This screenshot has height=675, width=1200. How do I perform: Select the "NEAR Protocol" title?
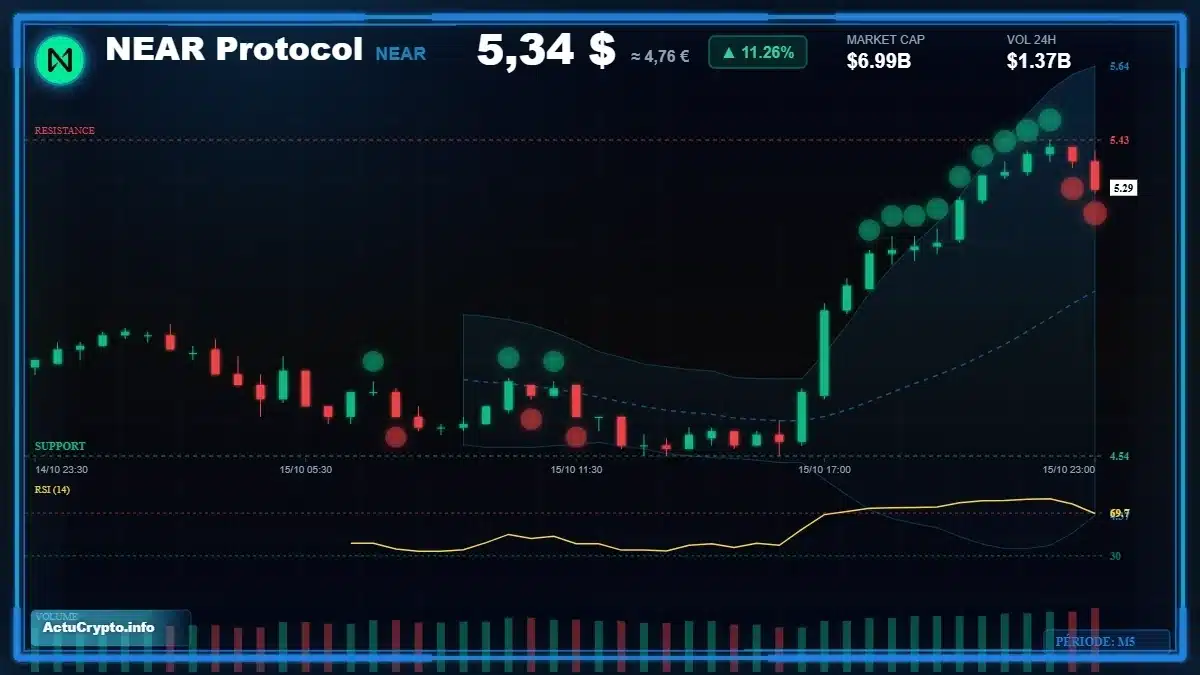click(234, 49)
